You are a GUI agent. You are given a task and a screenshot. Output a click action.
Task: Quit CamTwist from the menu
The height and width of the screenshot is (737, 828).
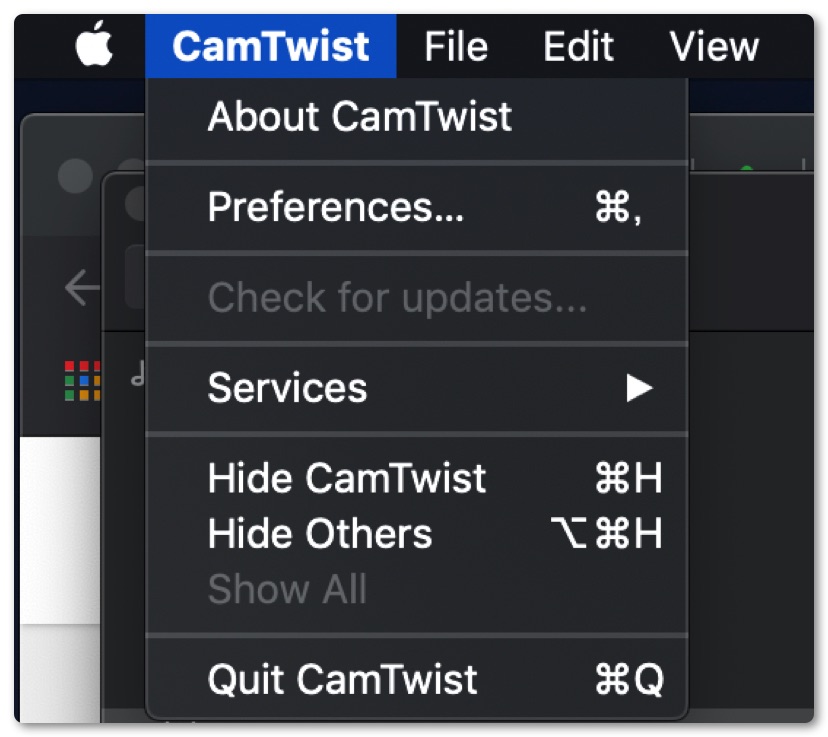click(x=342, y=680)
